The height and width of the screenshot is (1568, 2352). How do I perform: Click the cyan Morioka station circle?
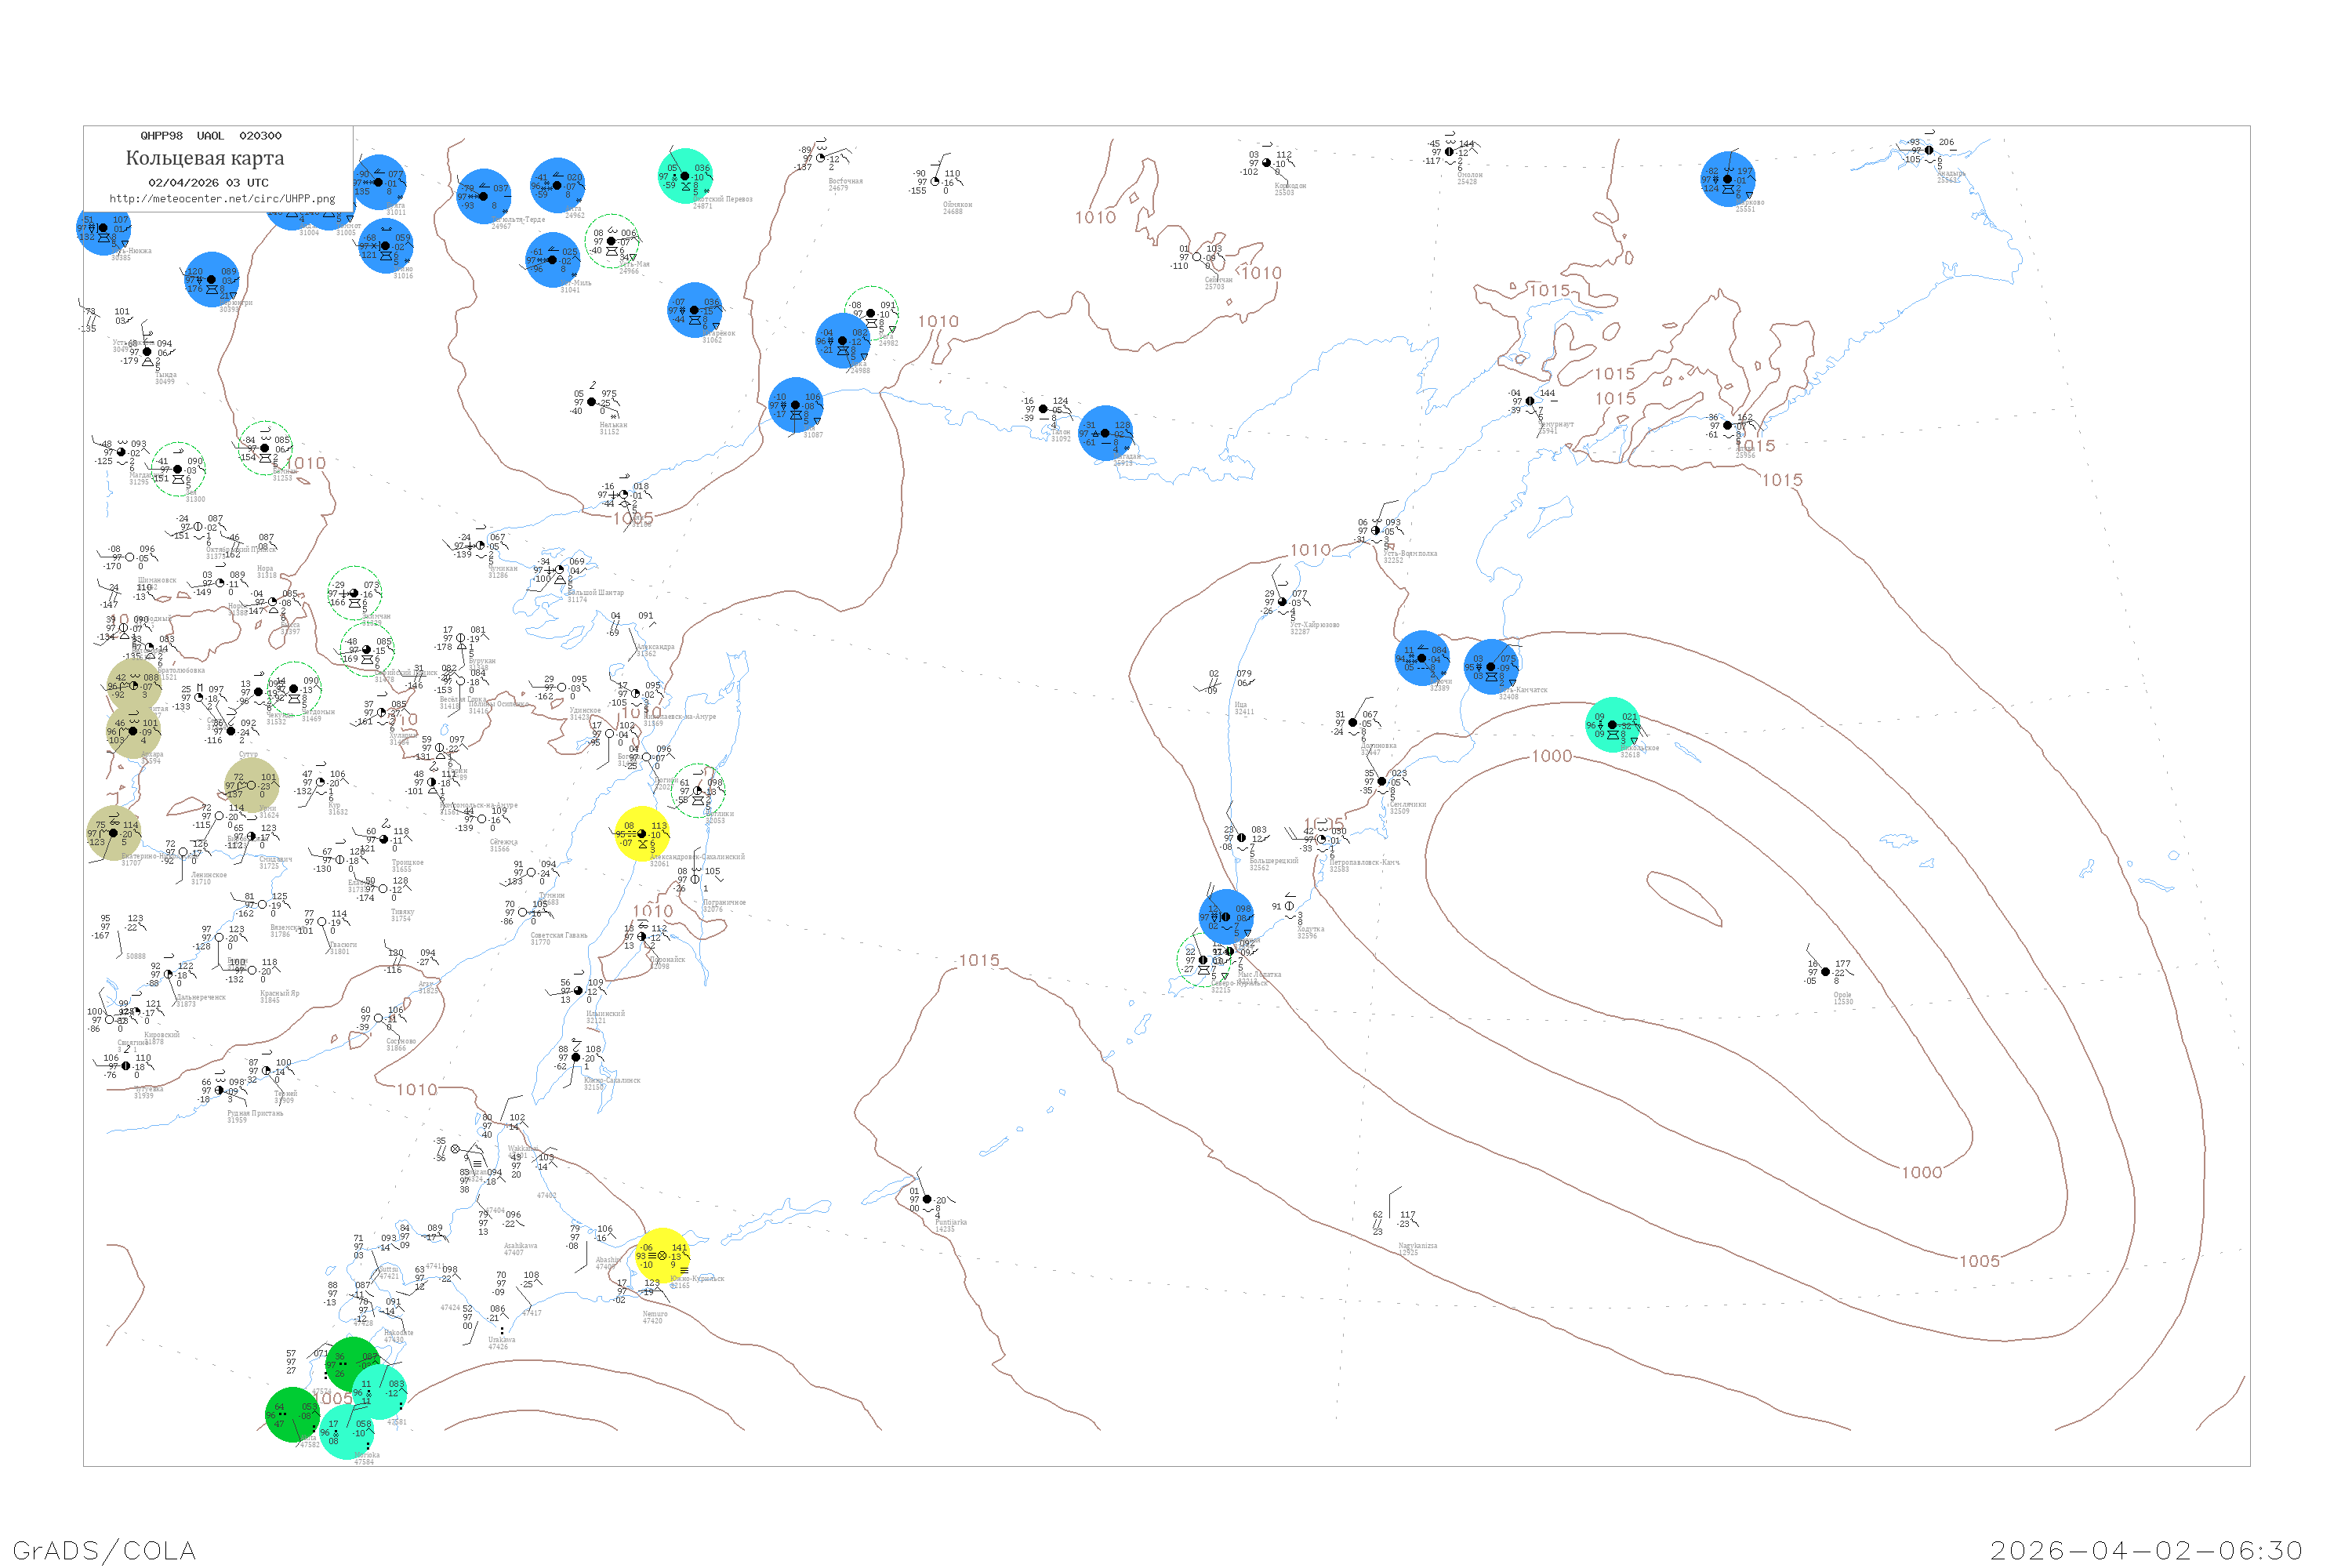coord(346,1433)
